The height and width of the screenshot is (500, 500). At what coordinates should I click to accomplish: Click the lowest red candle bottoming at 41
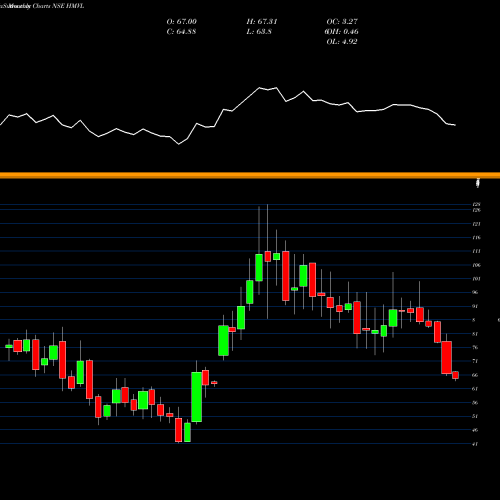179,430
